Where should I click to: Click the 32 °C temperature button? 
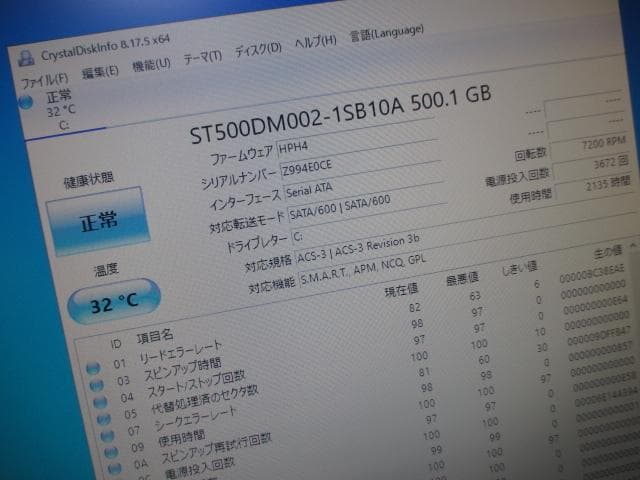114,302
